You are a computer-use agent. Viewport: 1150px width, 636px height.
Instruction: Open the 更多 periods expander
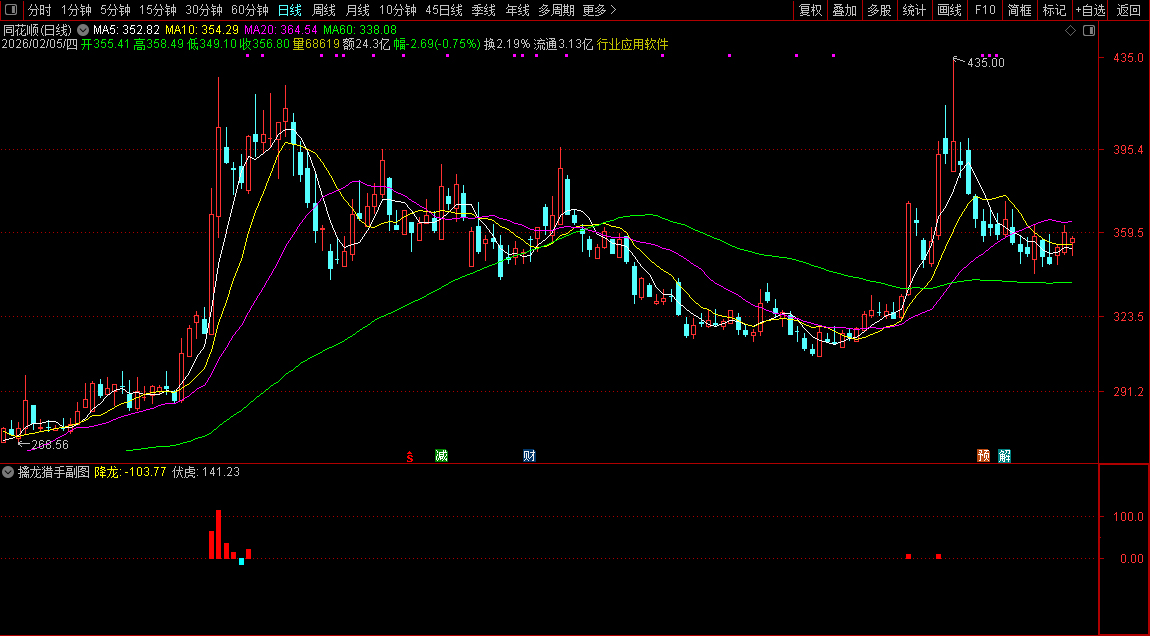click(599, 10)
